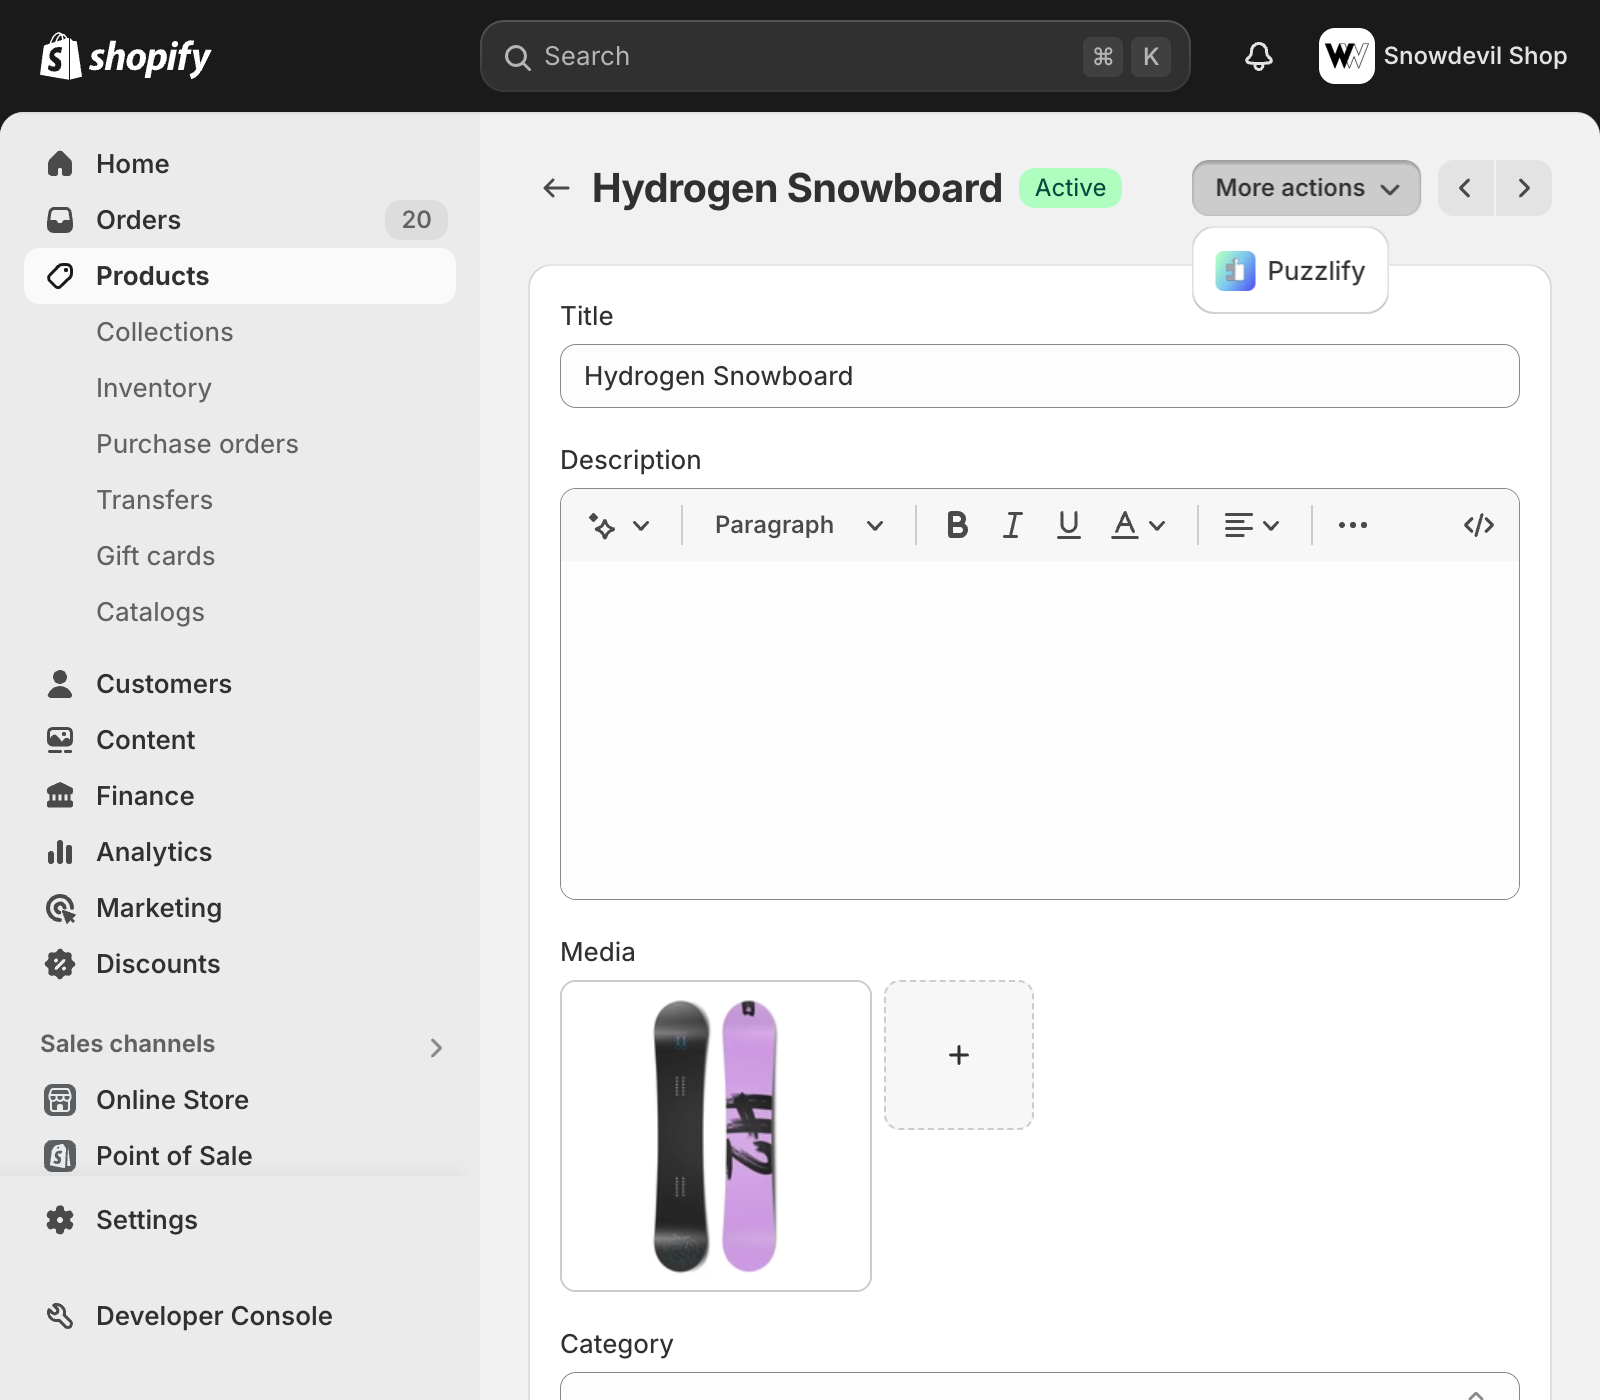Open the Paragraph style dropdown
1600x1400 pixels.
[x=798, y=525]
